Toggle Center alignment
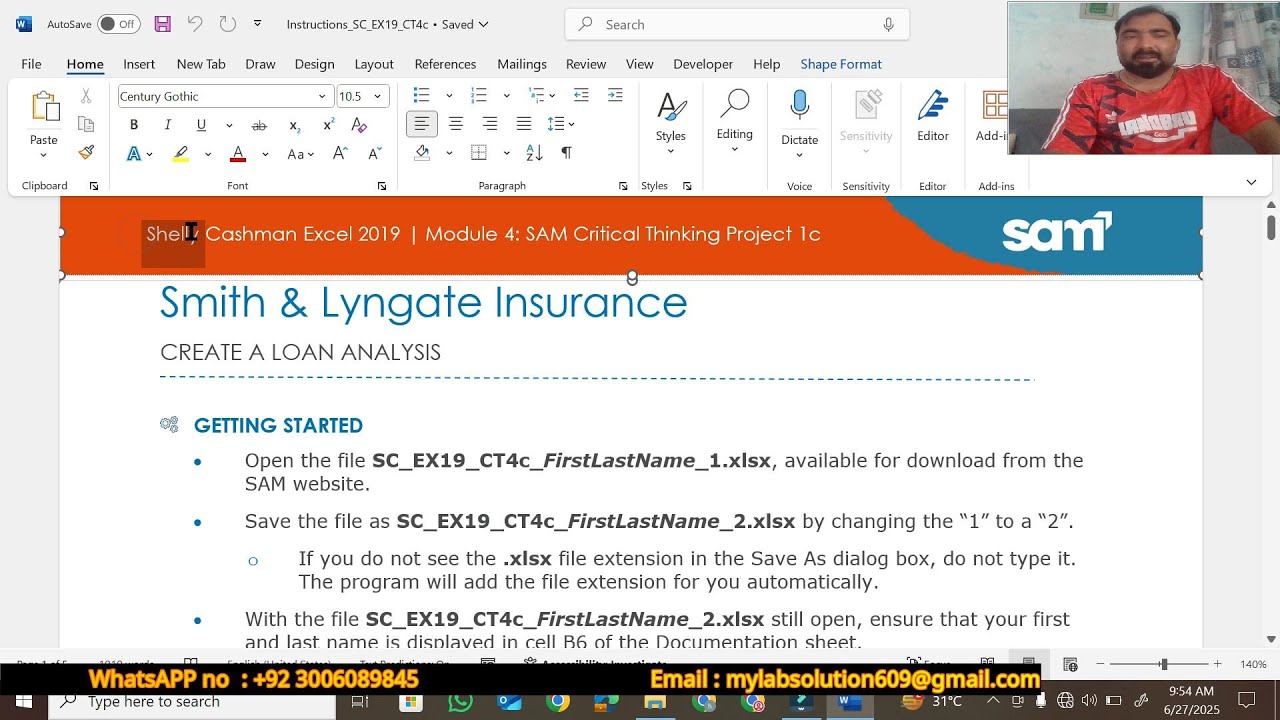 tap(456, 124)
